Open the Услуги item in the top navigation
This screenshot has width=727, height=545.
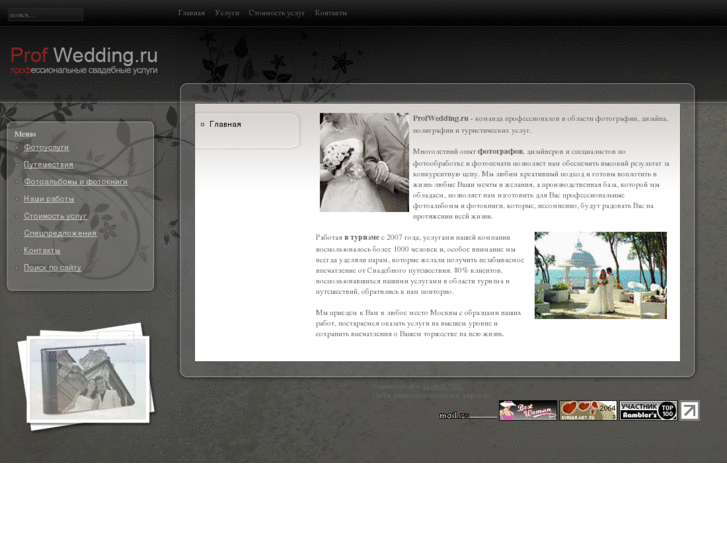pyautogui.click(x=227, y=13)
